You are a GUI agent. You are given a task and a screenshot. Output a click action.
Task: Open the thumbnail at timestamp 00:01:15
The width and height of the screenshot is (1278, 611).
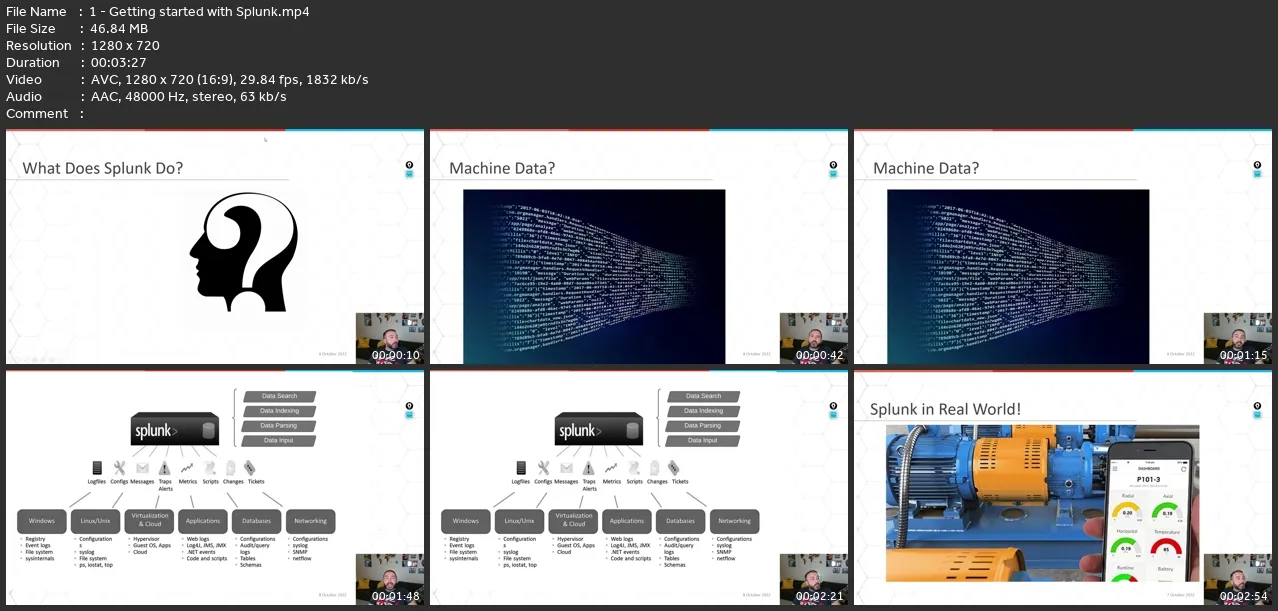pos(1063,246)
